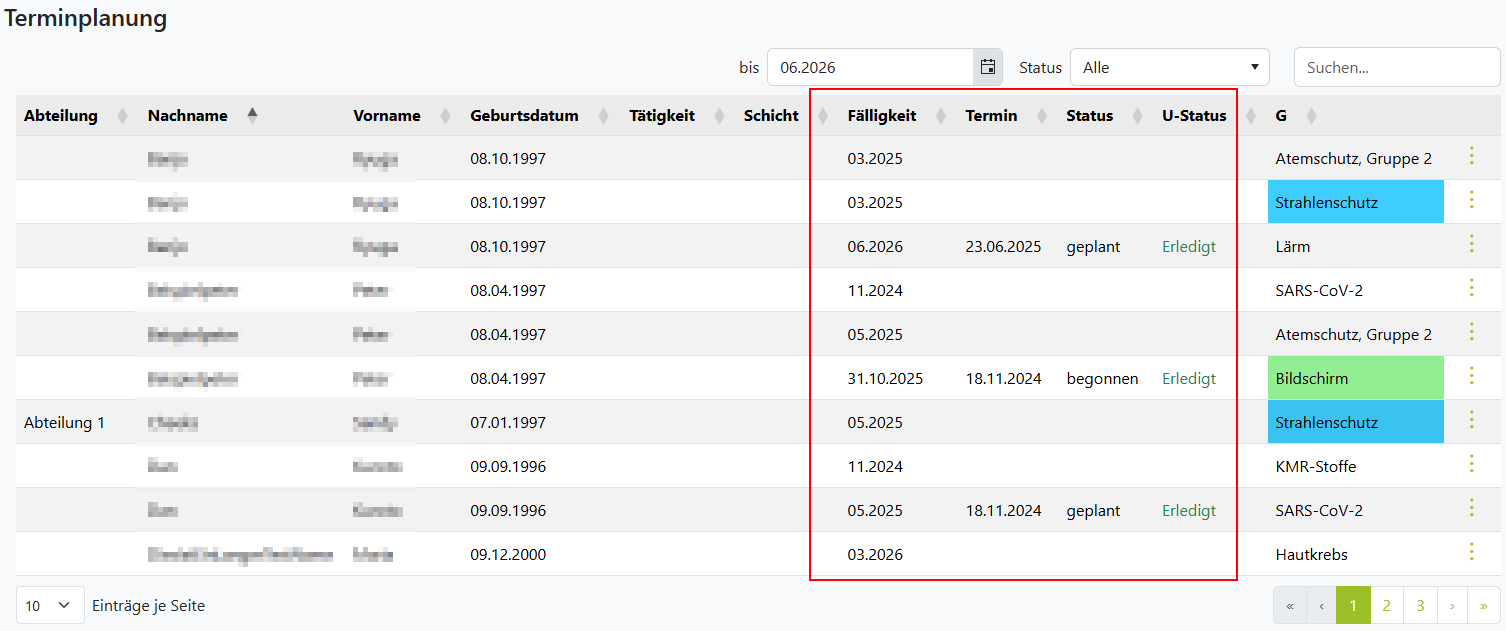This screenshot has height=631, width=1506.
Task: Open three-dot menu for the Lärm row
Action: pyautogui.click(x=1471, y=244)
